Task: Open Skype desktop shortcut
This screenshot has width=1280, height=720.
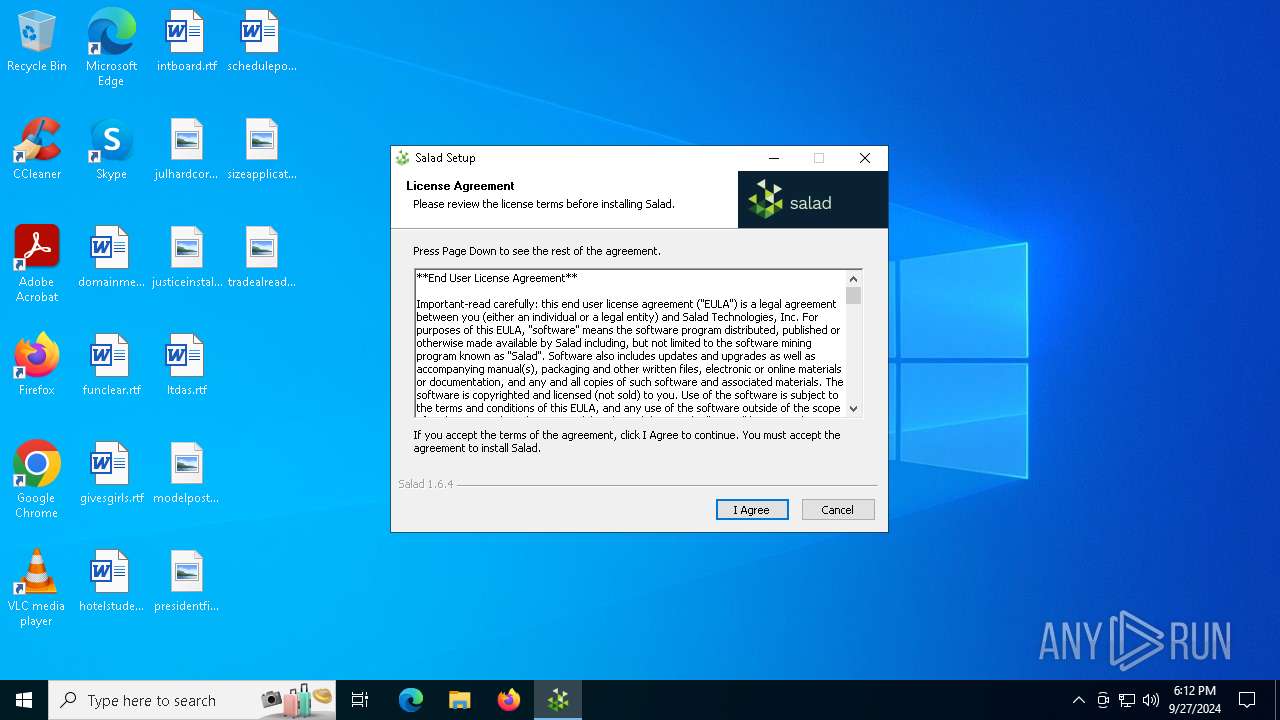Action: tap(111, 150)
